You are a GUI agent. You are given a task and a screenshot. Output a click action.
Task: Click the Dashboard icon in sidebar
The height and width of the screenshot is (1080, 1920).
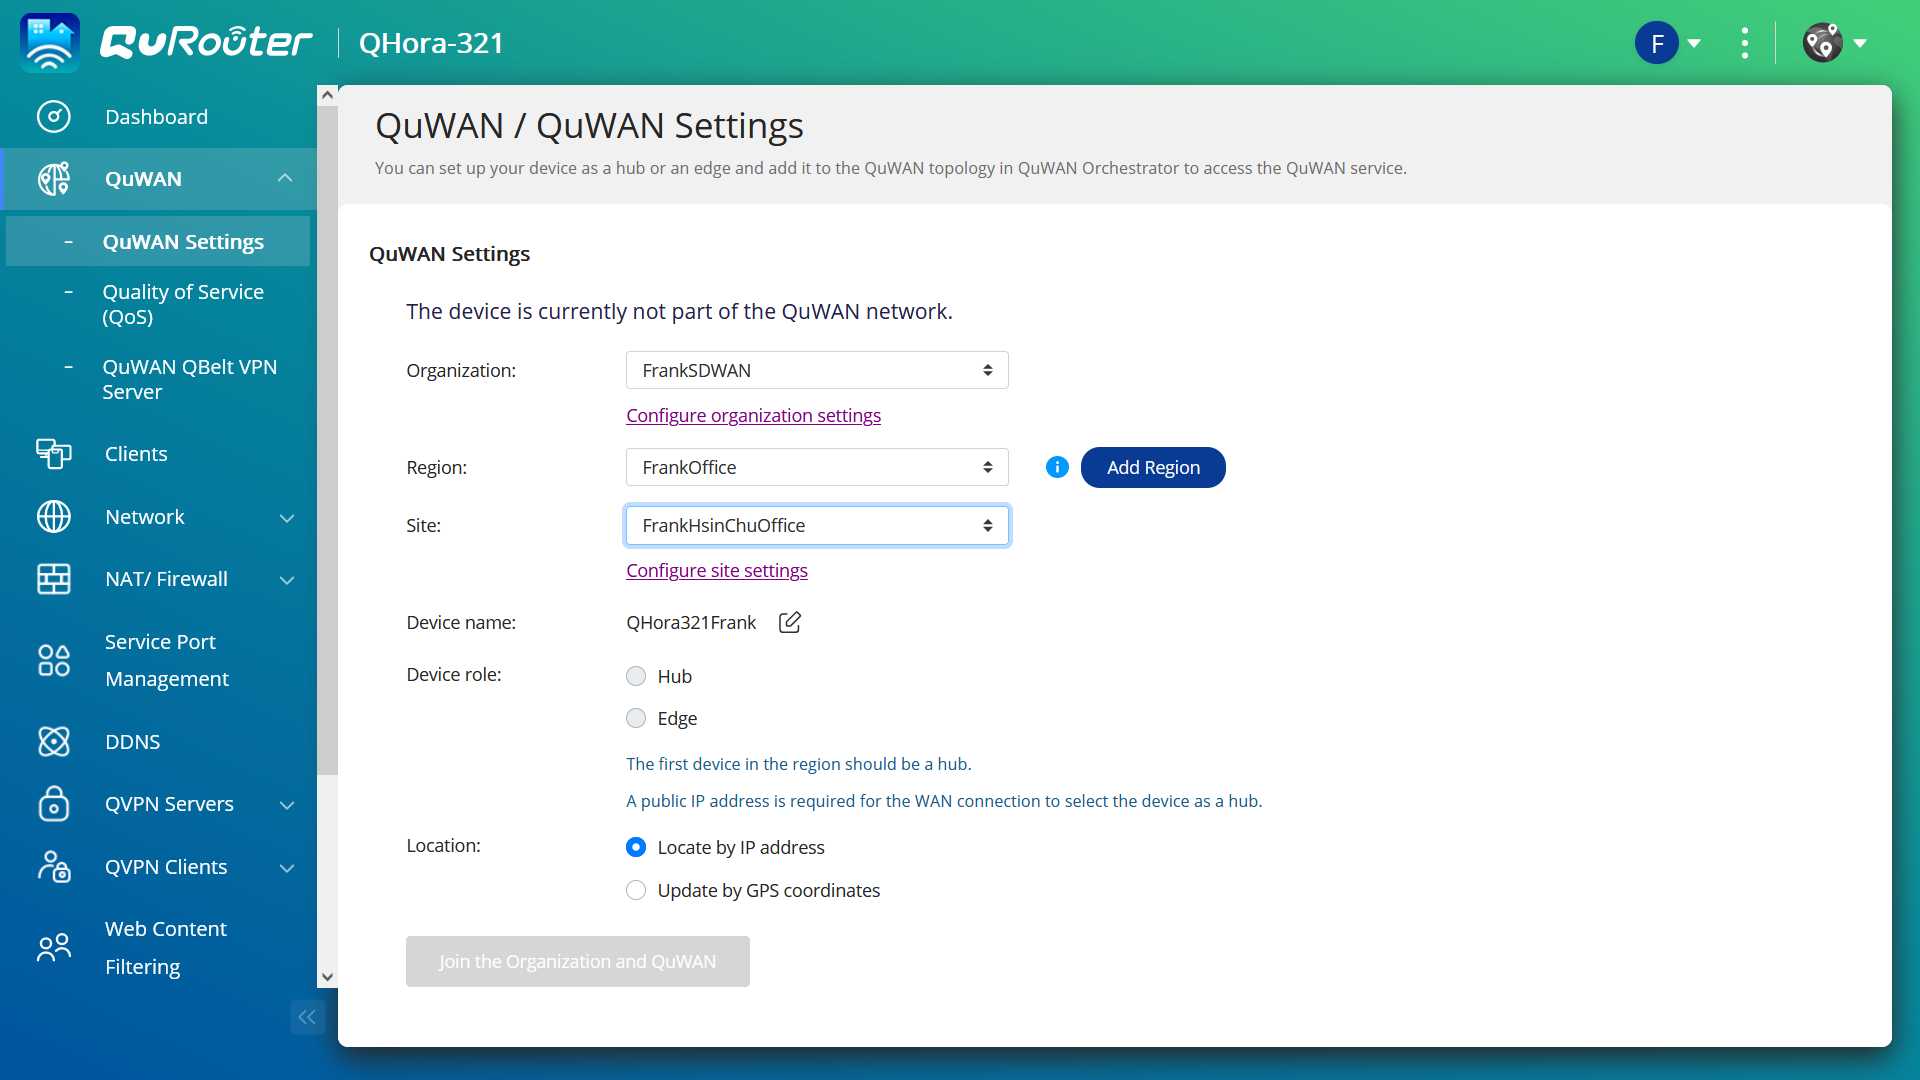click(x=55, y=115)
